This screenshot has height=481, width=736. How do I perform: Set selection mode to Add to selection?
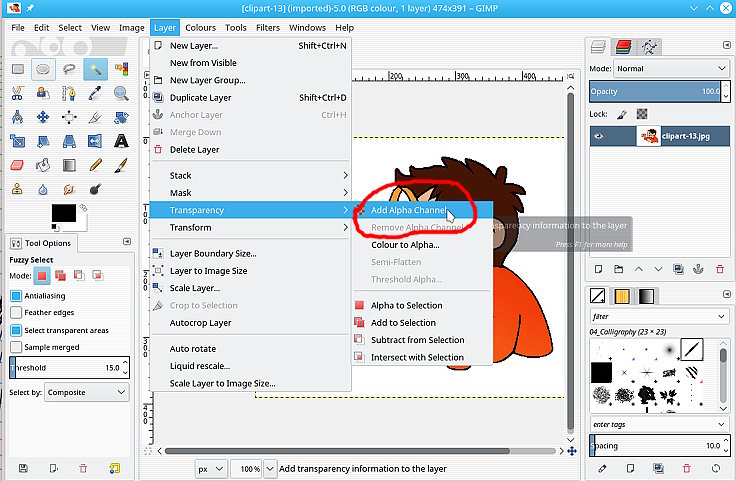coord(60,275)
